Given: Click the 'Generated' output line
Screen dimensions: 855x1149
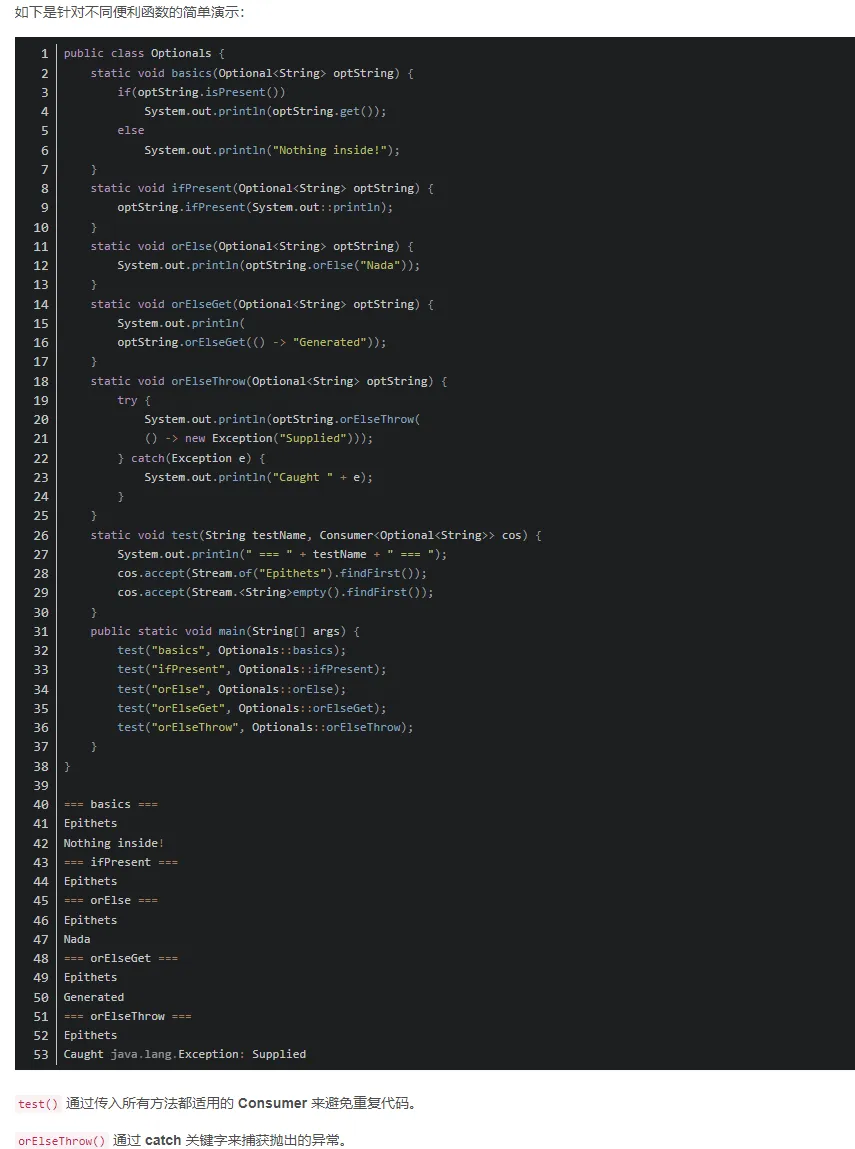Looking at the screenshot, I should [x=94, y=997].
